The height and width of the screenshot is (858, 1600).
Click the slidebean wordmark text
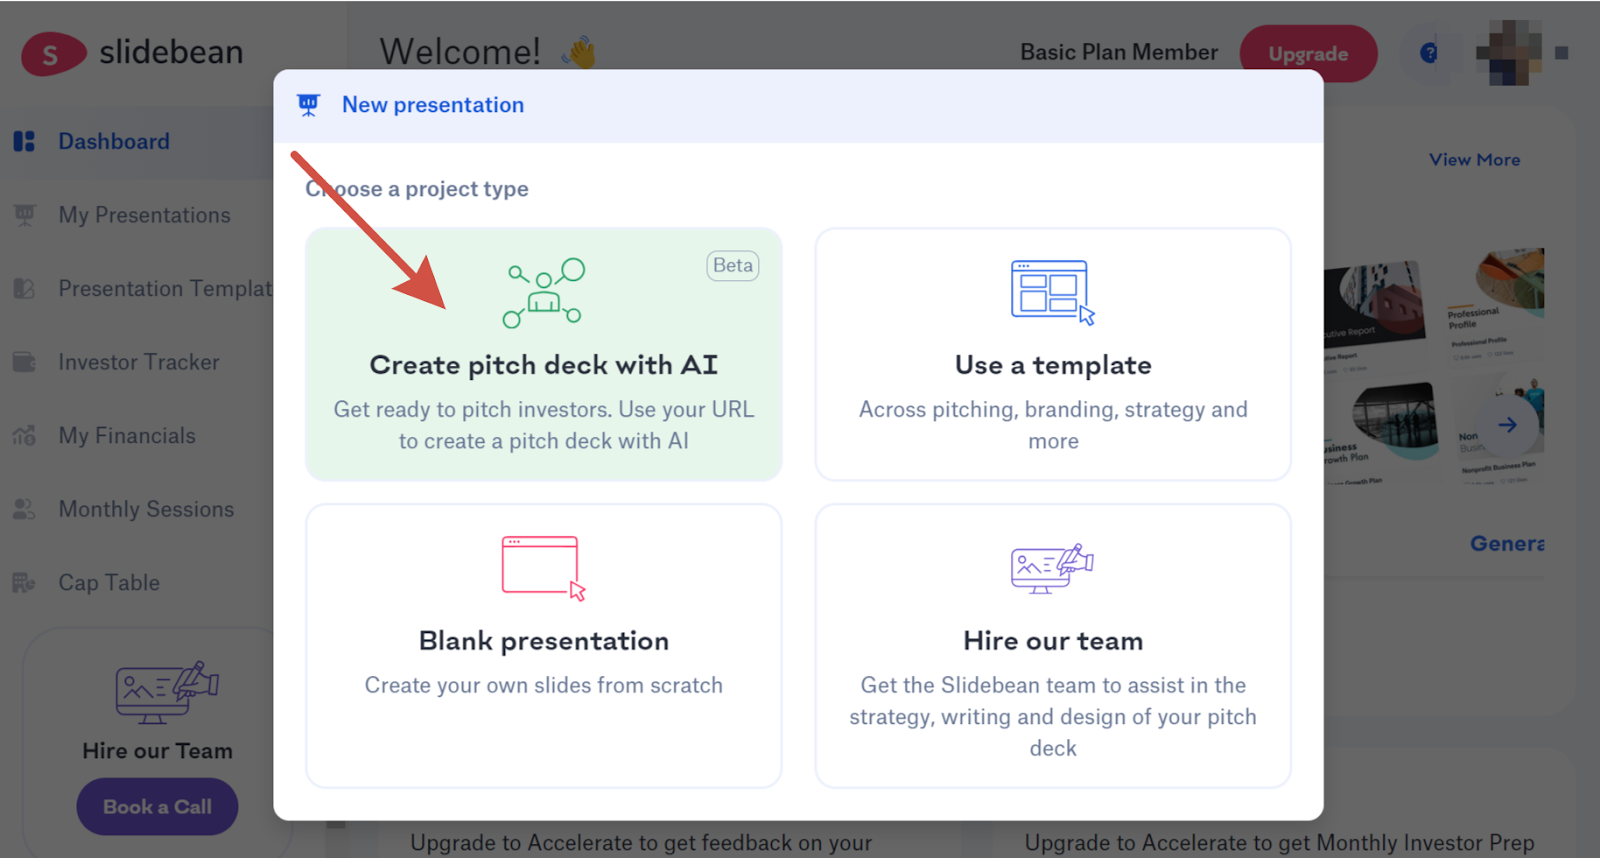pyautogui.click(x=171, y=52)
